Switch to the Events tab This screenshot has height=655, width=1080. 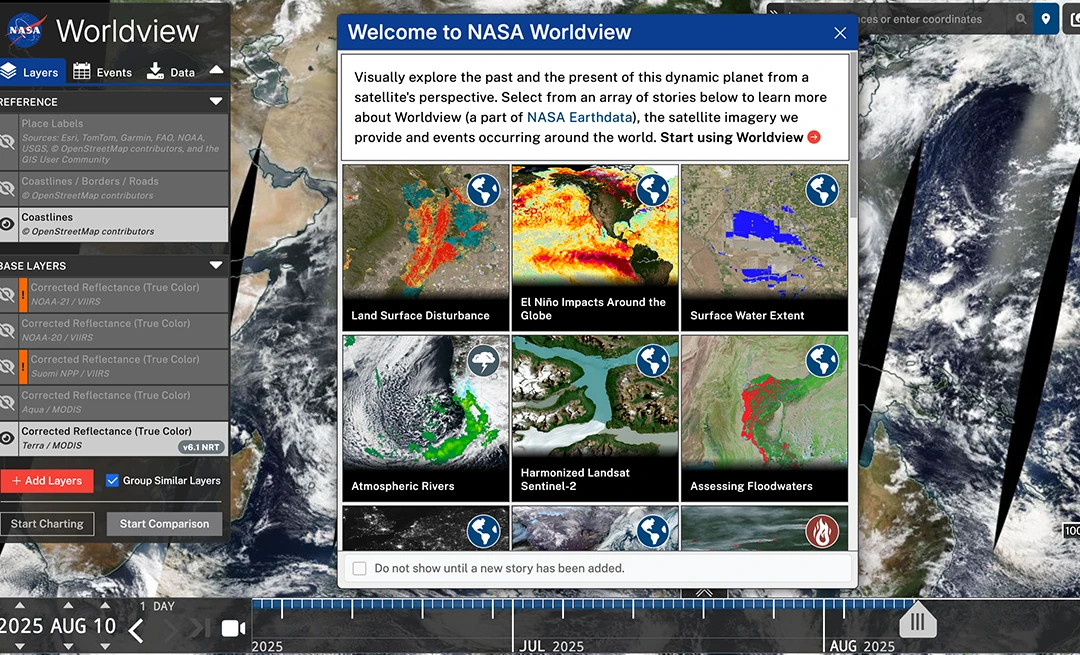[x=102, y=72]
